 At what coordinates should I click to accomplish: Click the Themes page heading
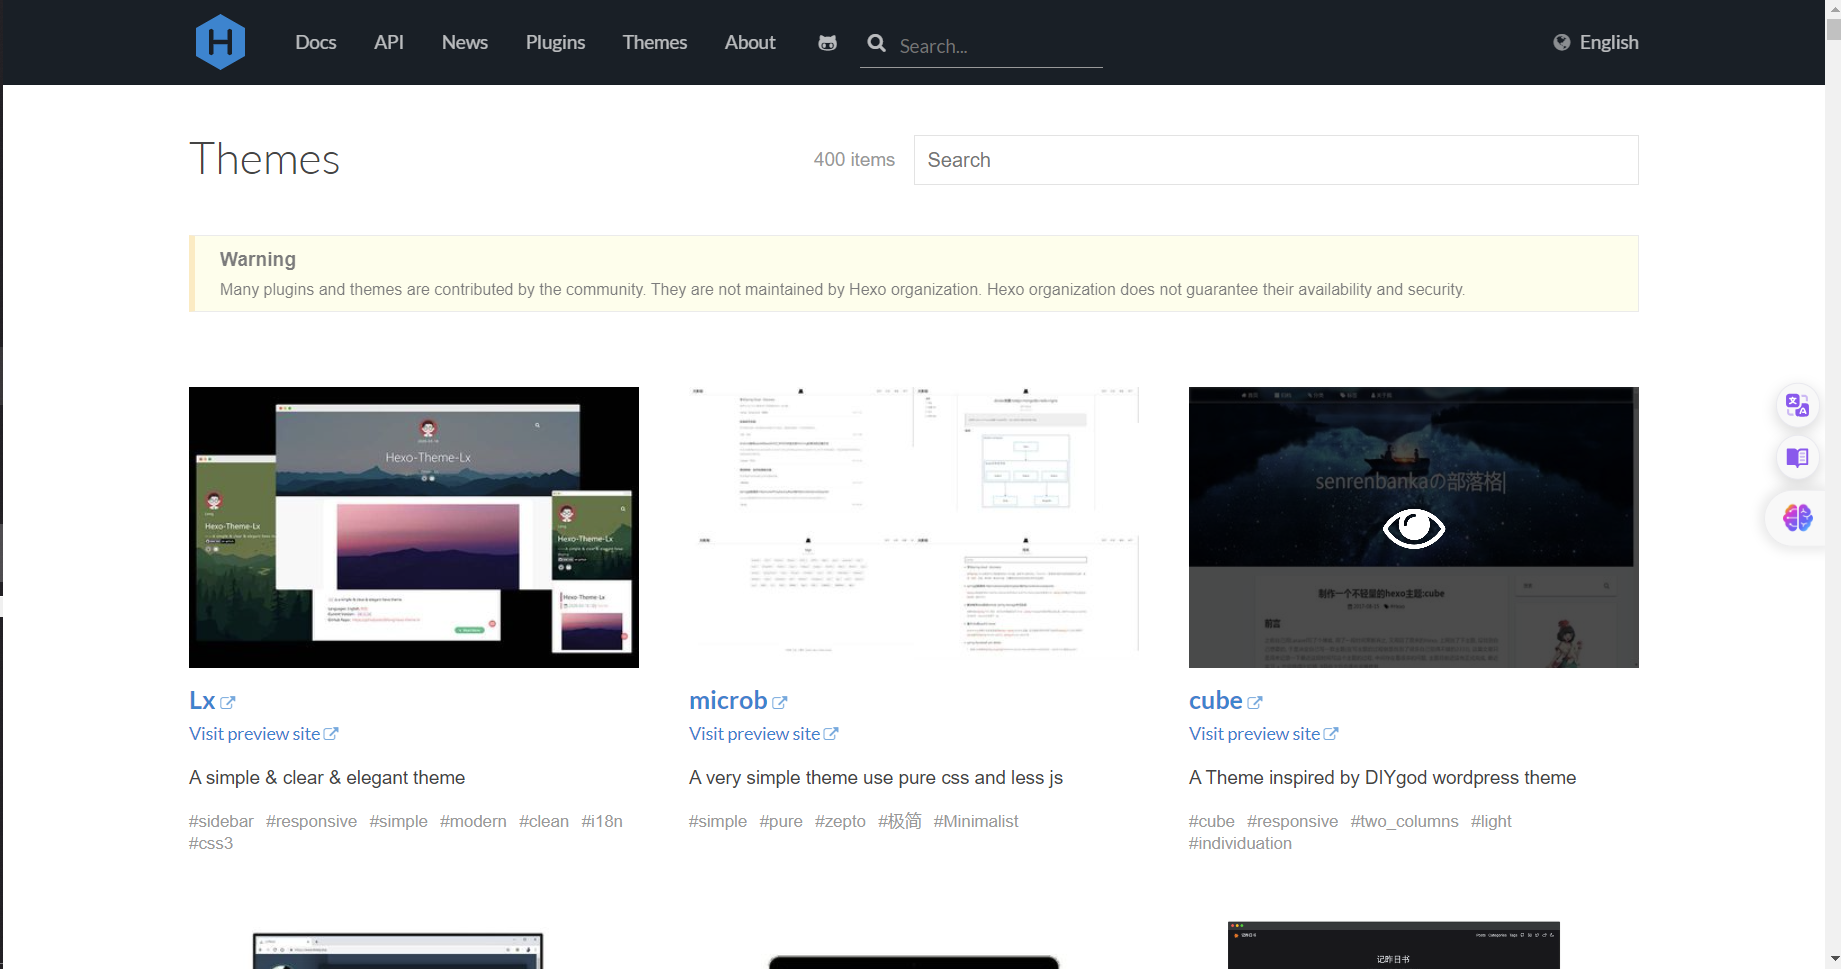tap(265, 159)
